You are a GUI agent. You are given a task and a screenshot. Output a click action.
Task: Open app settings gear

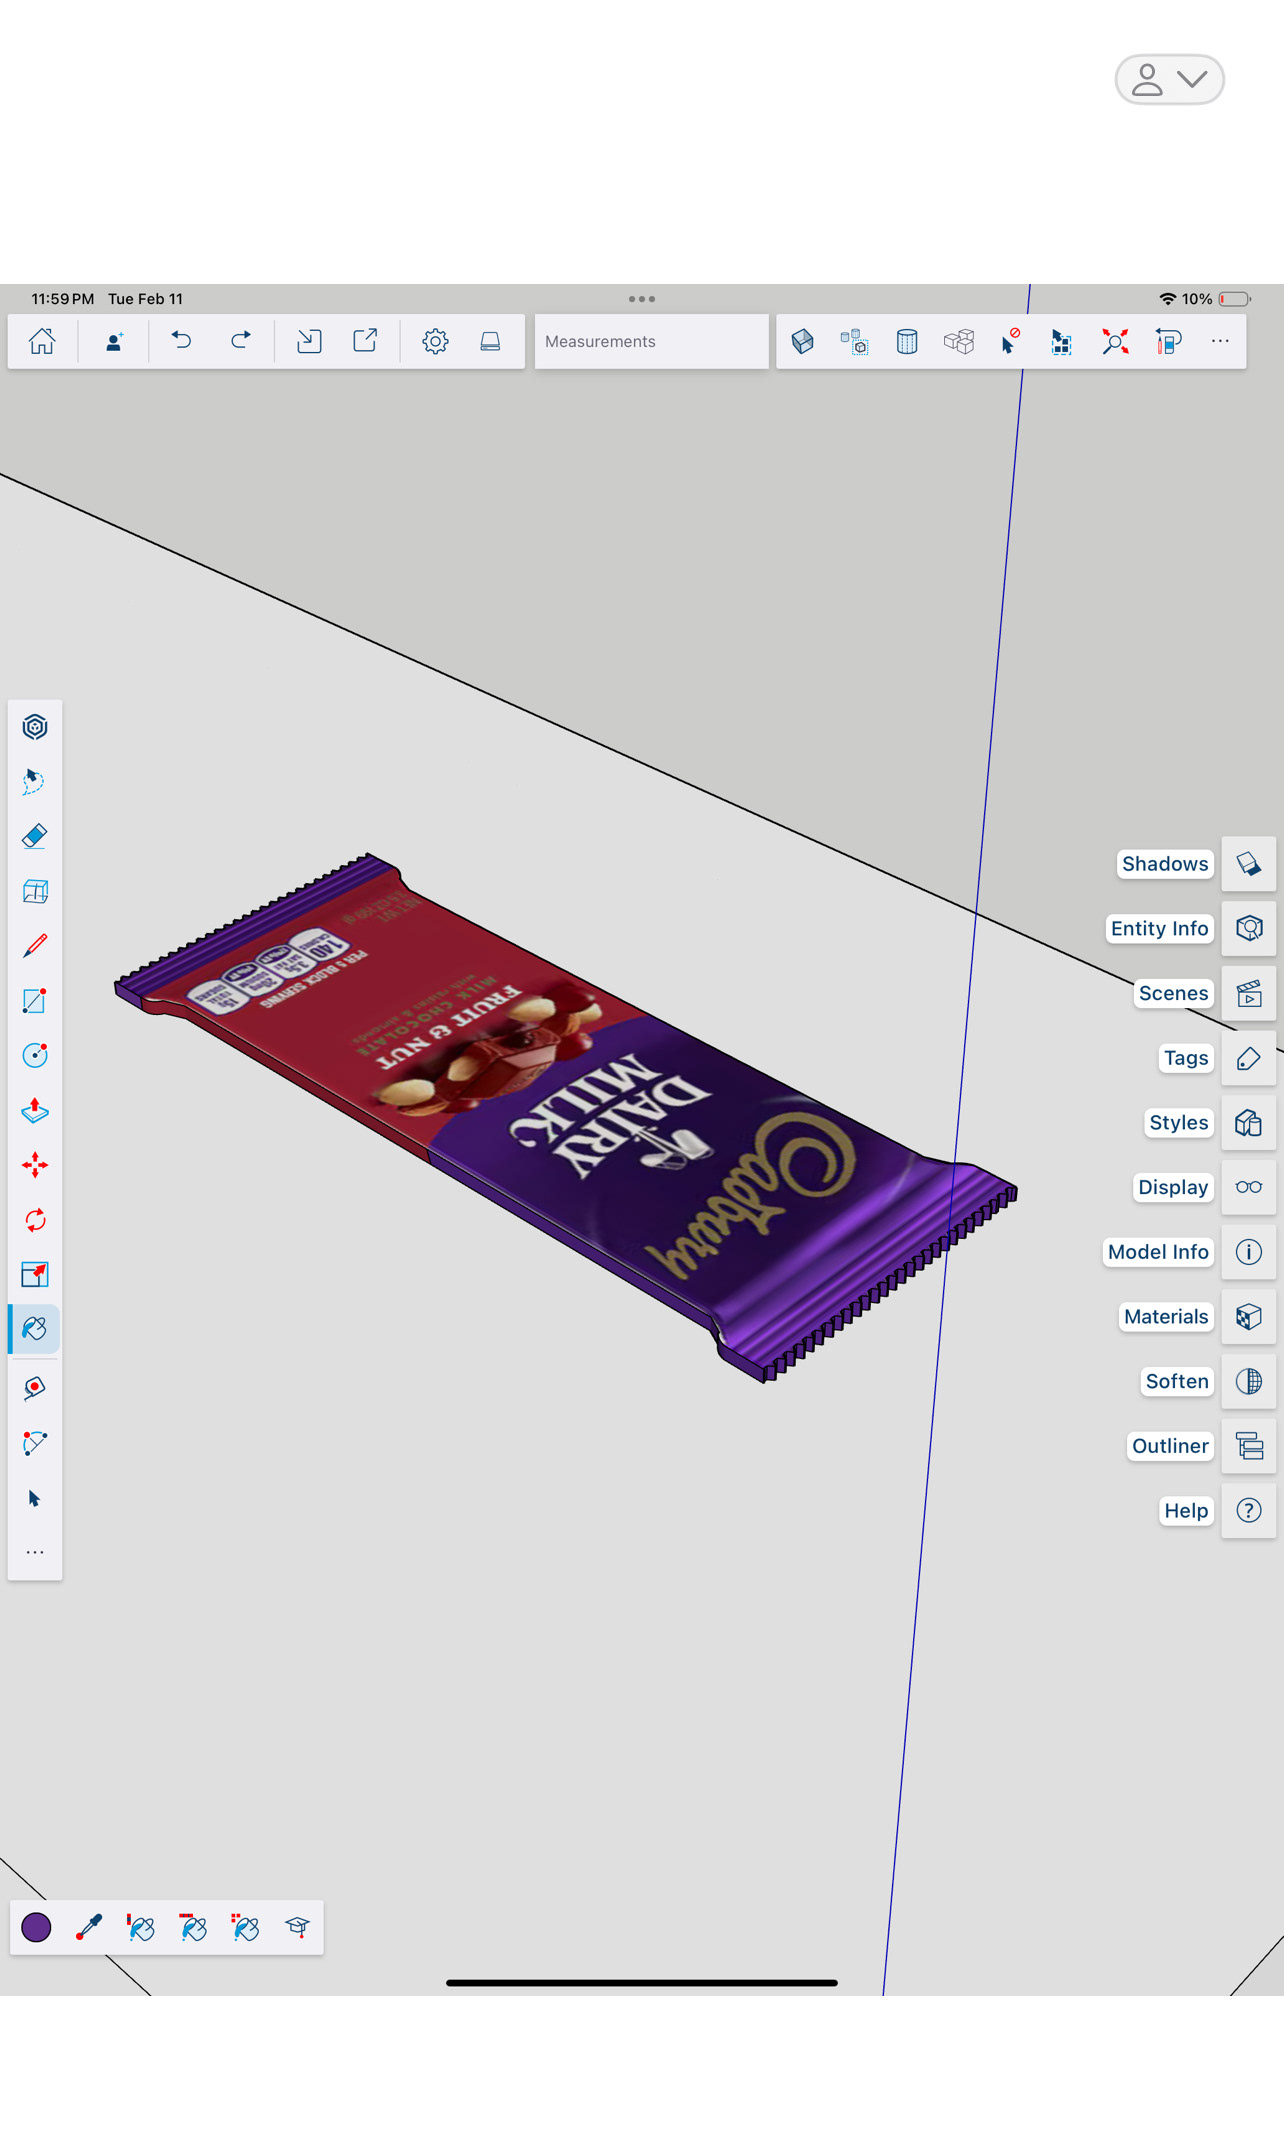point(435,341)
